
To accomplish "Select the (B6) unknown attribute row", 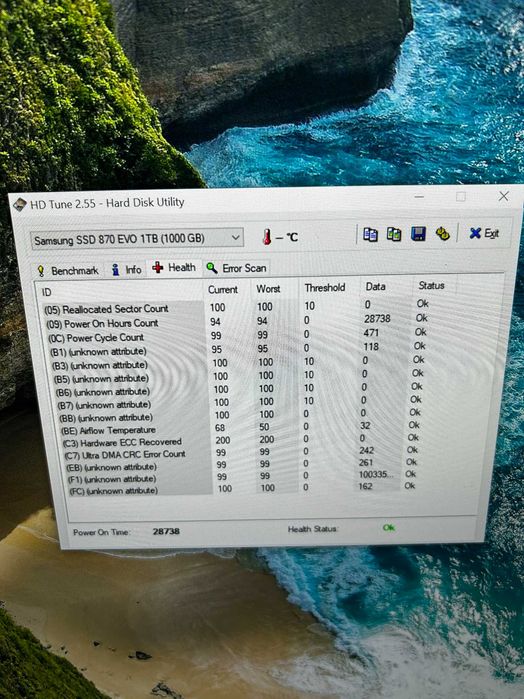I will (x=238, y=389).
